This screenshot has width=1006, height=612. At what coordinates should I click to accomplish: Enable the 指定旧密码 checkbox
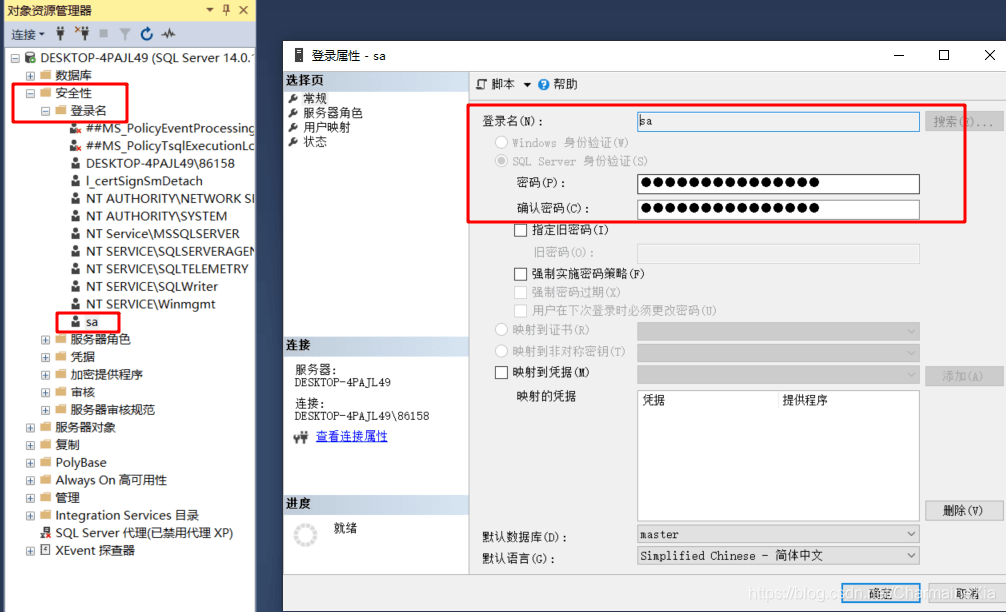pyautogui.click(x=520, y=230)
